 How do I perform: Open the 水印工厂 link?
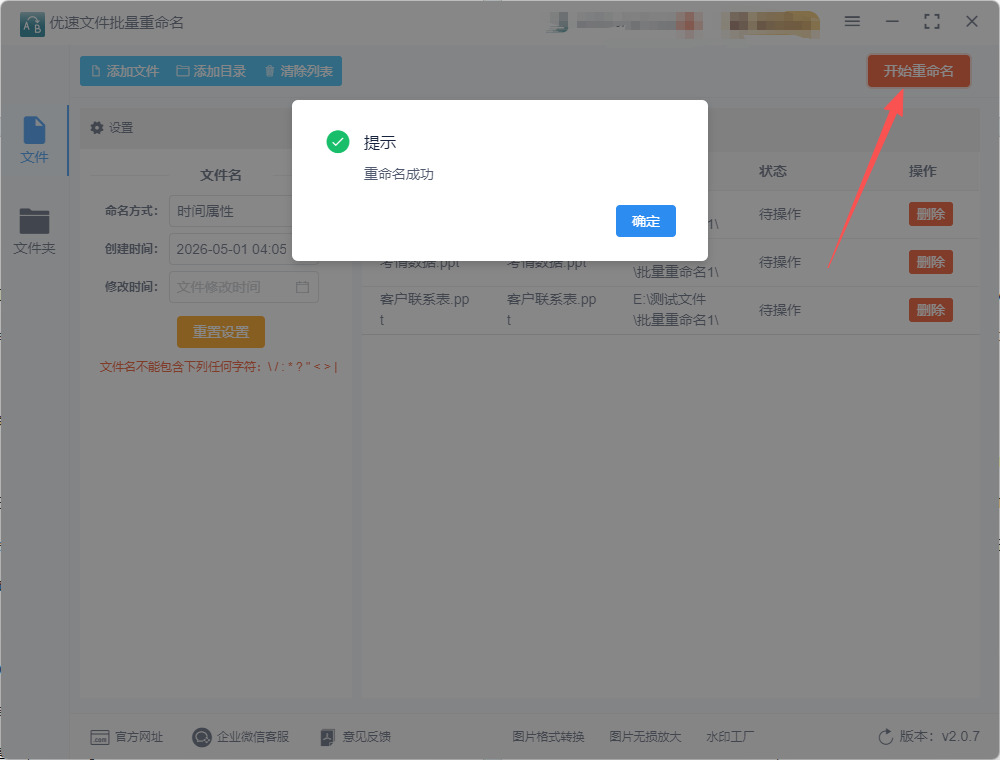point(730,736)
